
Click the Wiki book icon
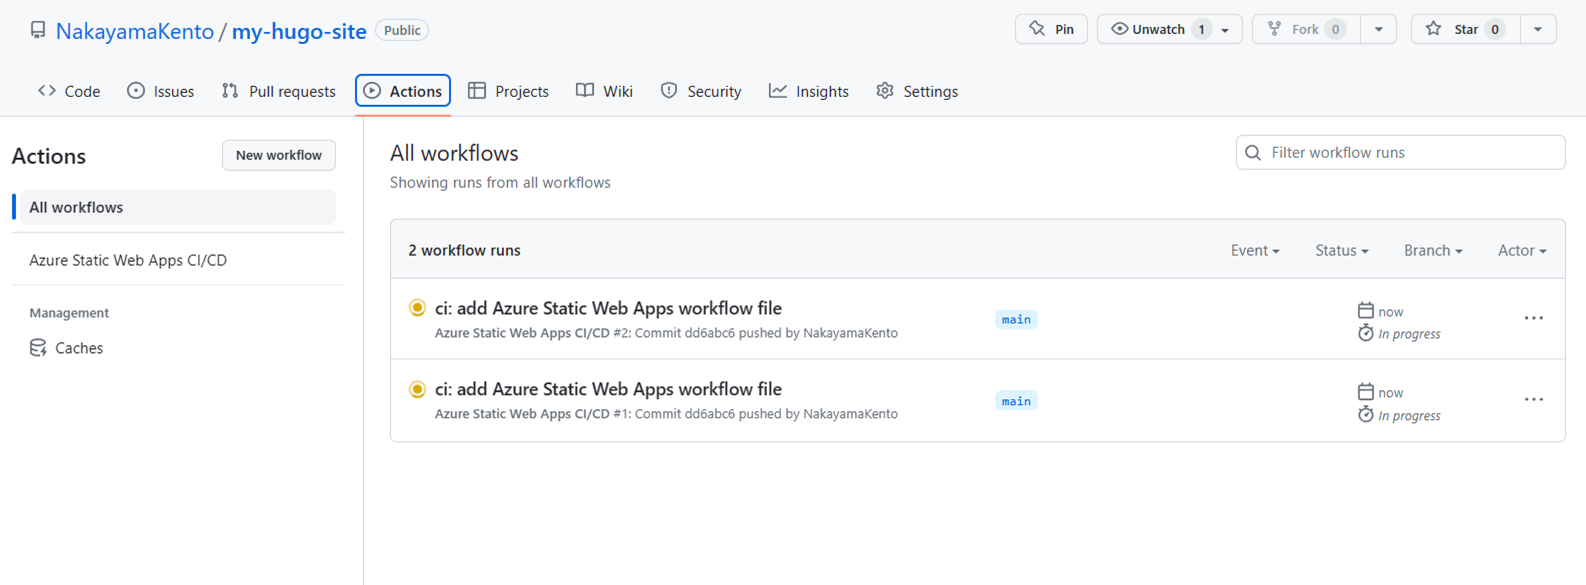[x=585, y=91]
